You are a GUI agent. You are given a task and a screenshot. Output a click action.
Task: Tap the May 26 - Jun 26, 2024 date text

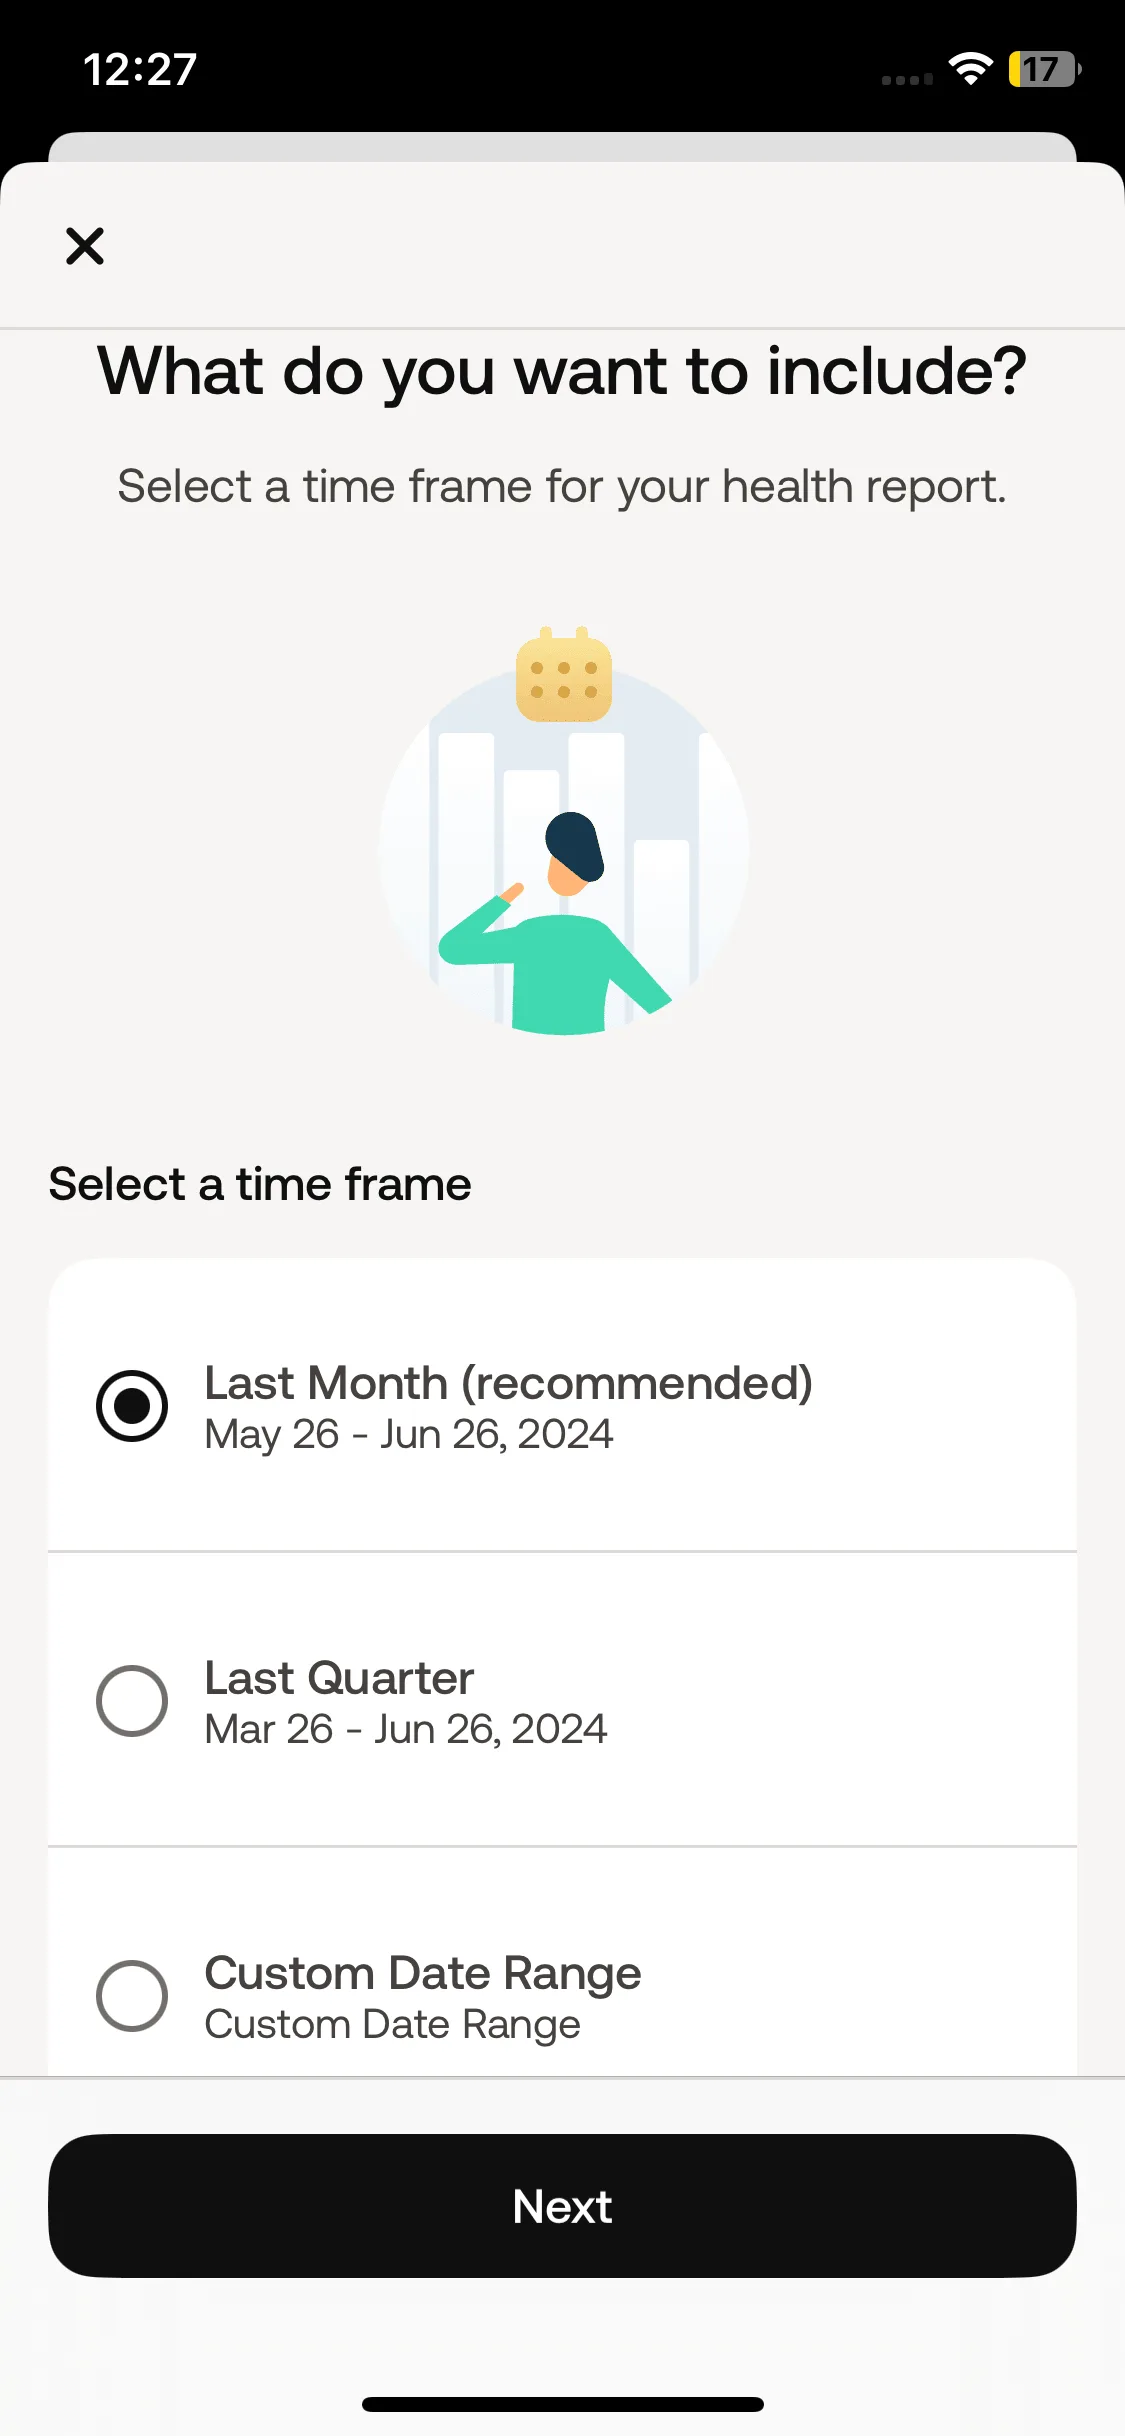tap(409, 1435)
